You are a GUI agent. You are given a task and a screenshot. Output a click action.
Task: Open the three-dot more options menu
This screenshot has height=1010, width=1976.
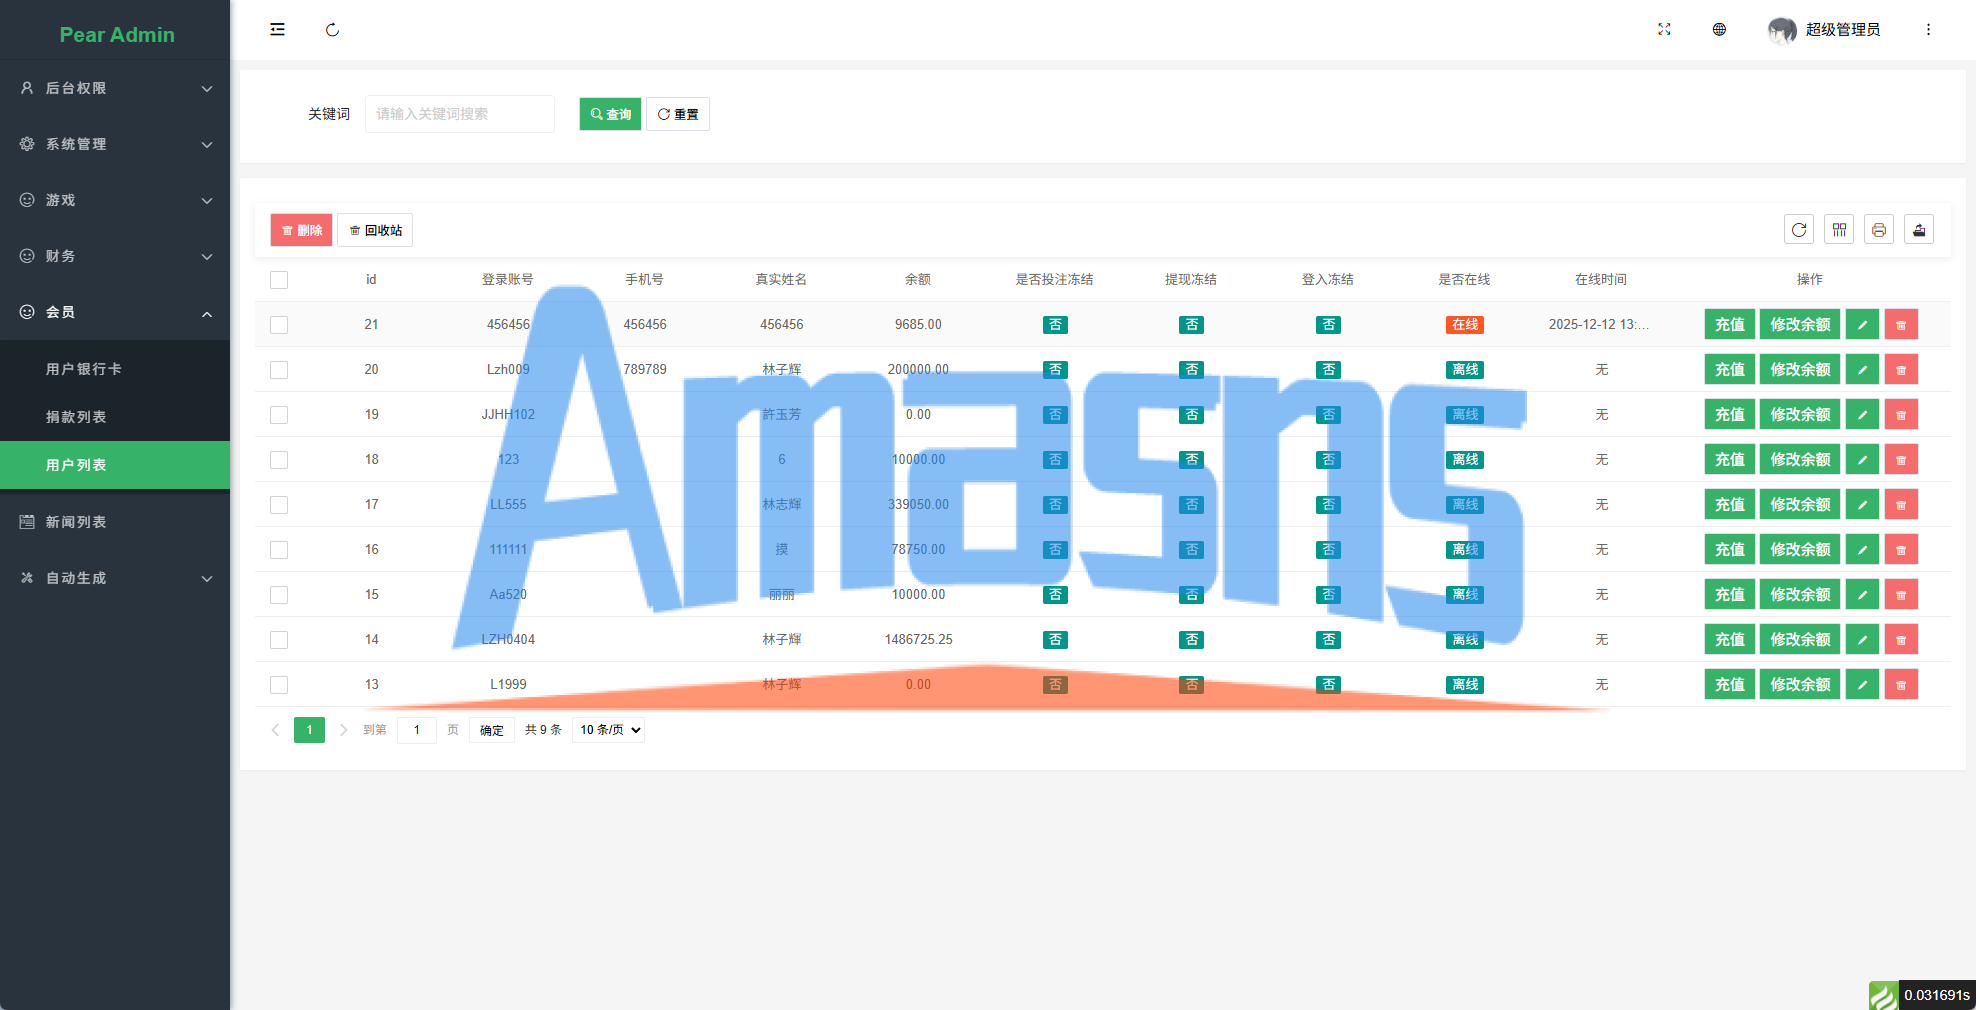pos(1928,30)
